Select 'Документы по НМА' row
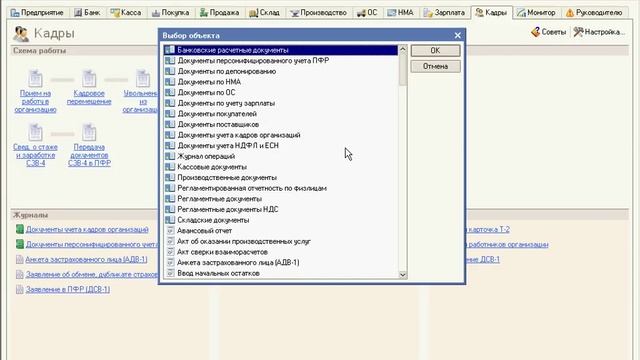This screenshot has height=360, width=640. click(x=281, y=82)
